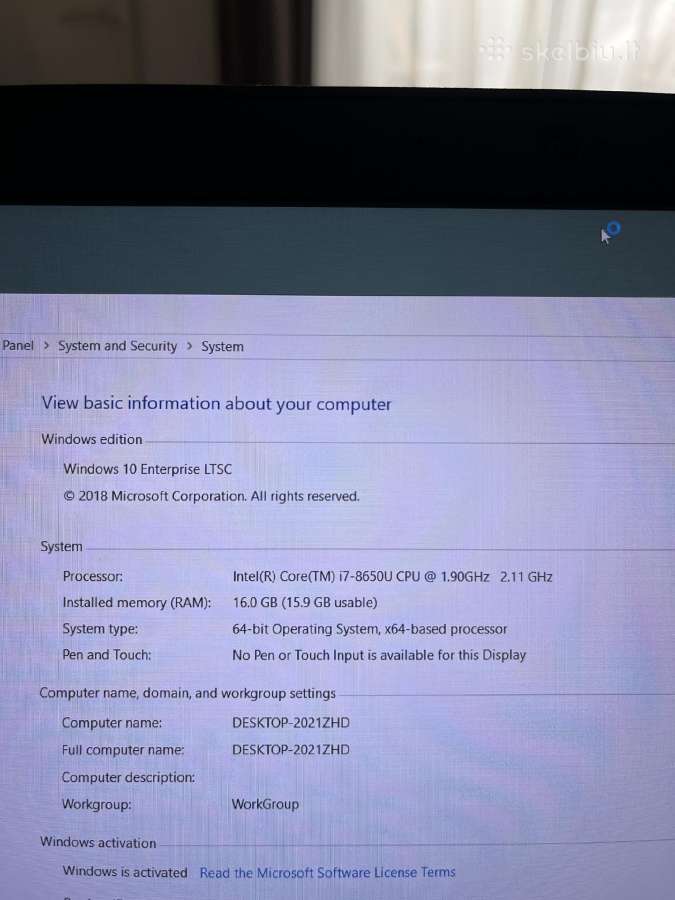Click the WorkGroup value
The width and height of the screenshot is (675, 900).
[265, 804]
